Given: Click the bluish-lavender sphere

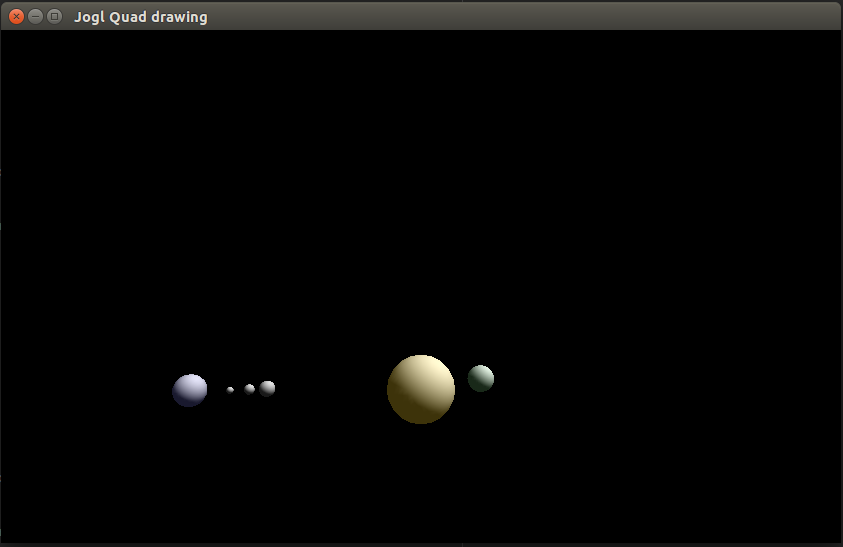Looking at the screenshot, I should [x=189, y=390].
